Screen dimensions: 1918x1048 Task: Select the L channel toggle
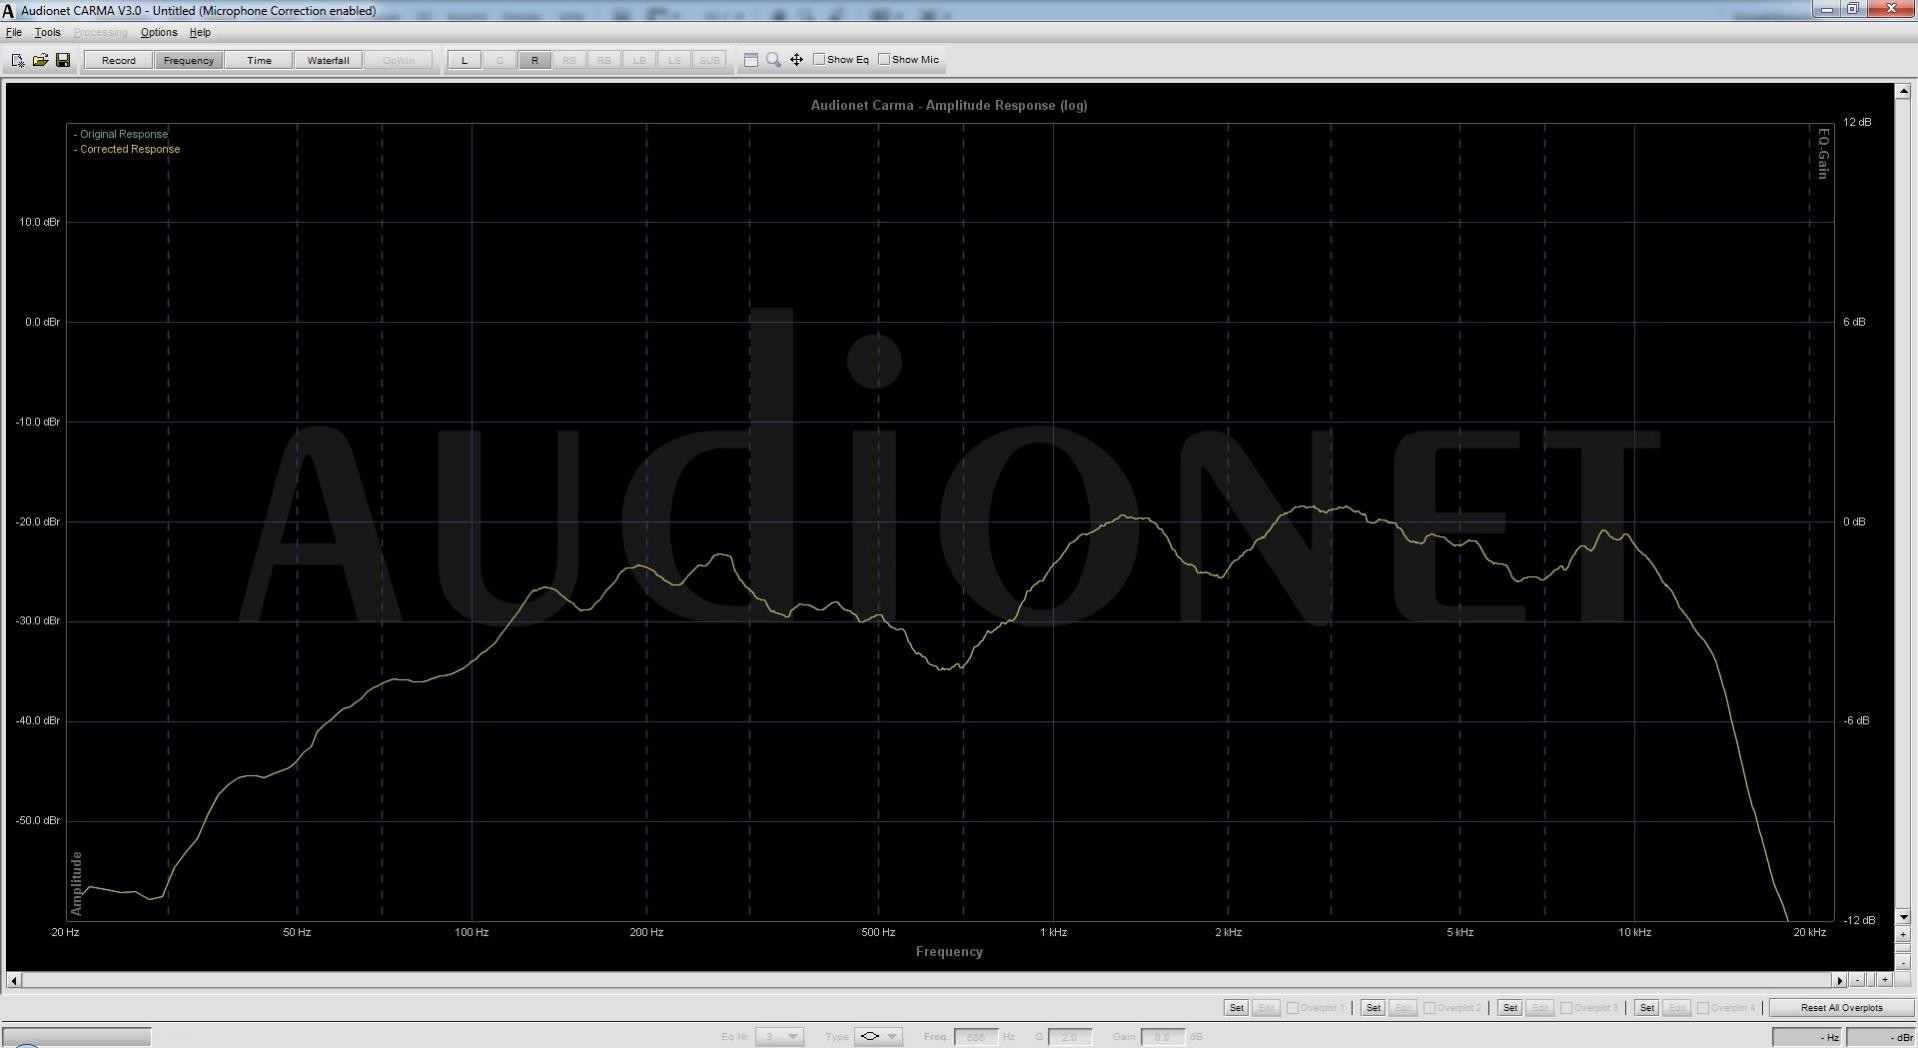point(464,60)
